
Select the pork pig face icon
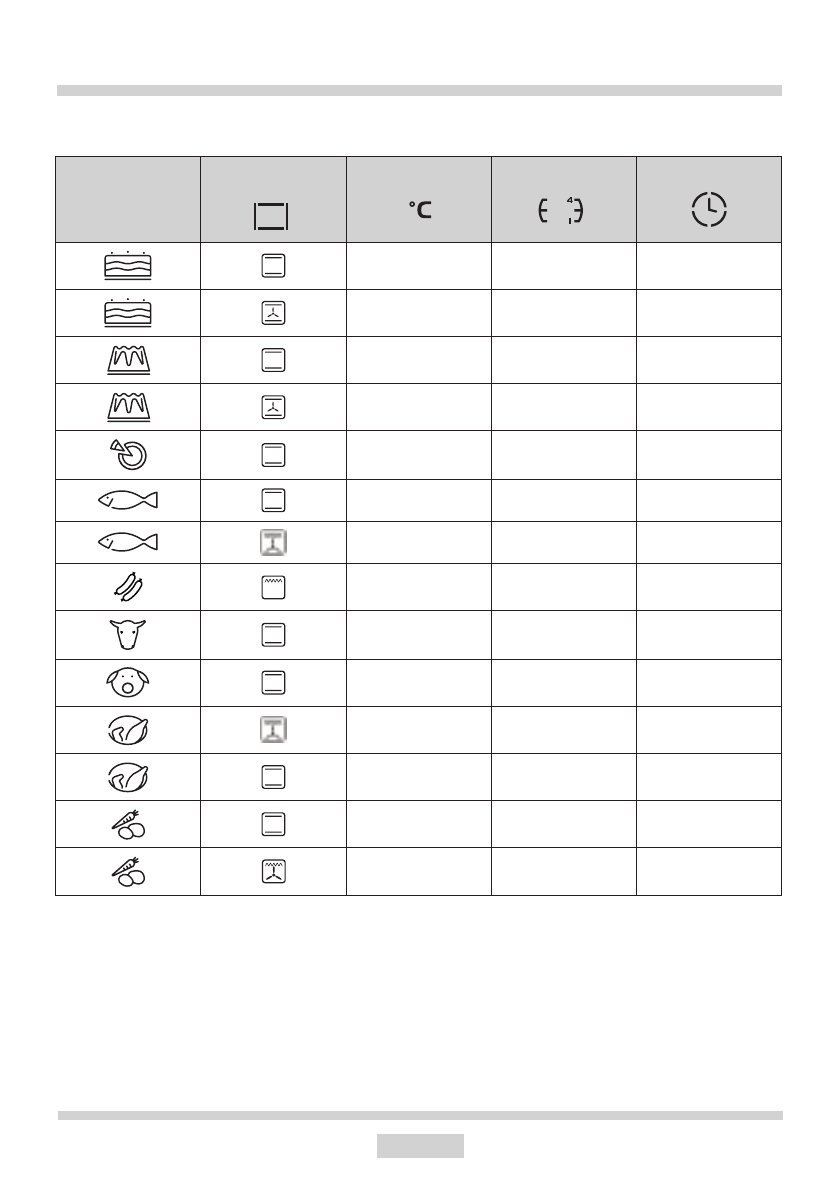point(128,682)
